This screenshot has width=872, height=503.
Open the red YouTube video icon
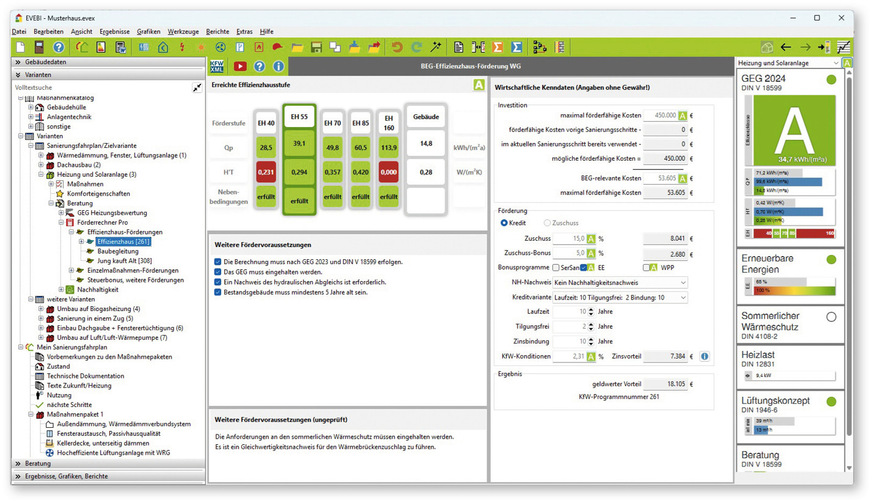(x=240, y=66)
